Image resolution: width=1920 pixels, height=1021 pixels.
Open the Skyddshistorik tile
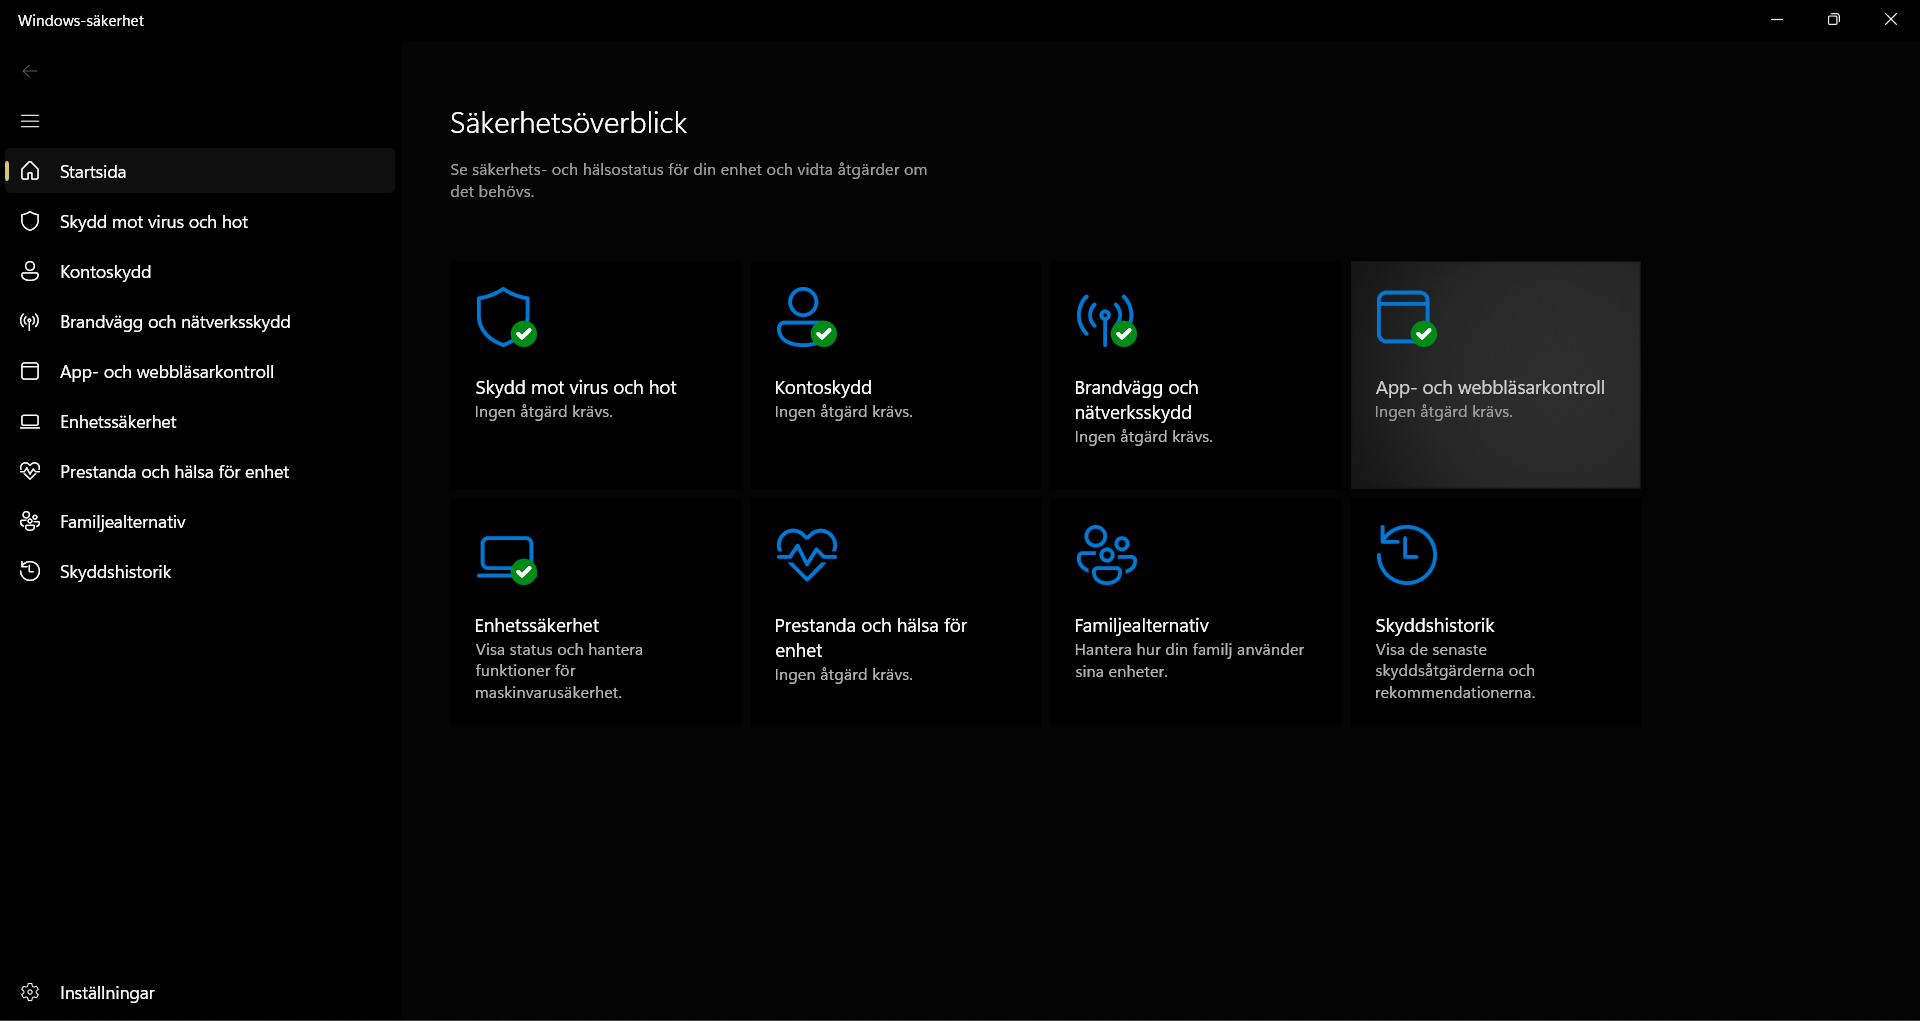click(1494, 610)
